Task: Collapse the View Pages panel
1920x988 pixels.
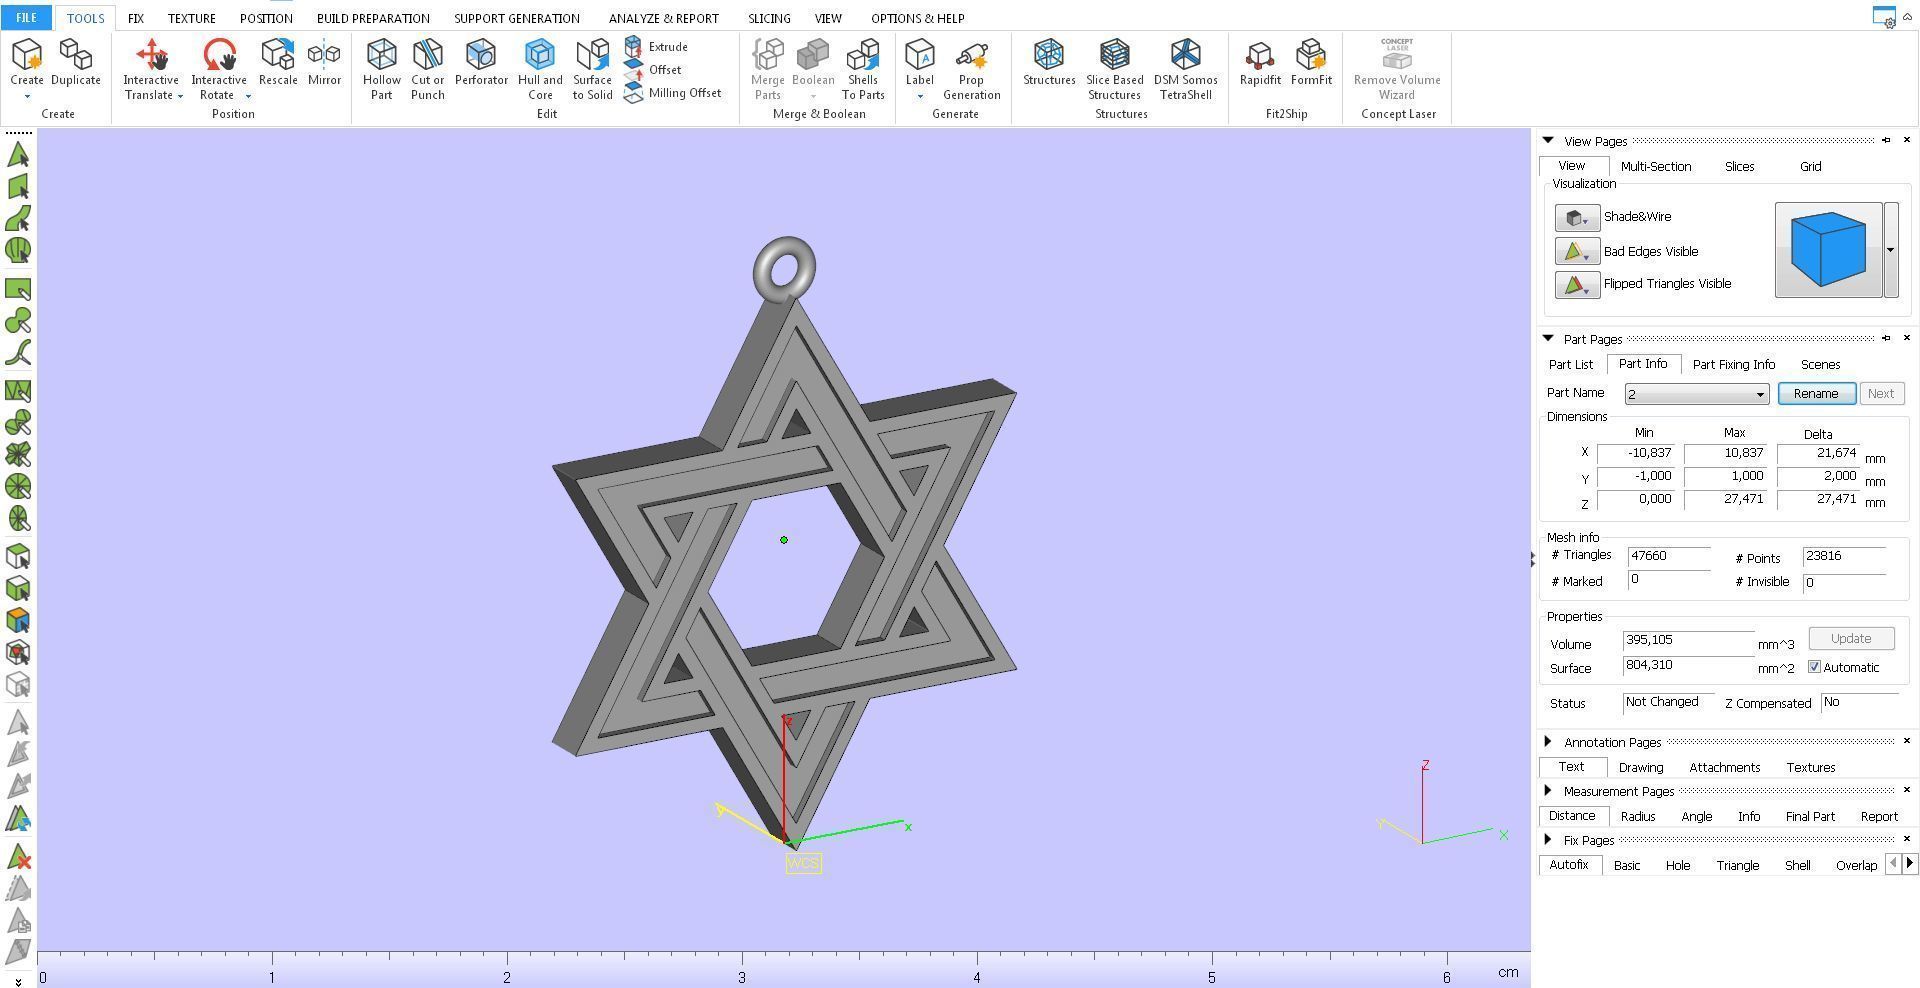Action: 1548,141
